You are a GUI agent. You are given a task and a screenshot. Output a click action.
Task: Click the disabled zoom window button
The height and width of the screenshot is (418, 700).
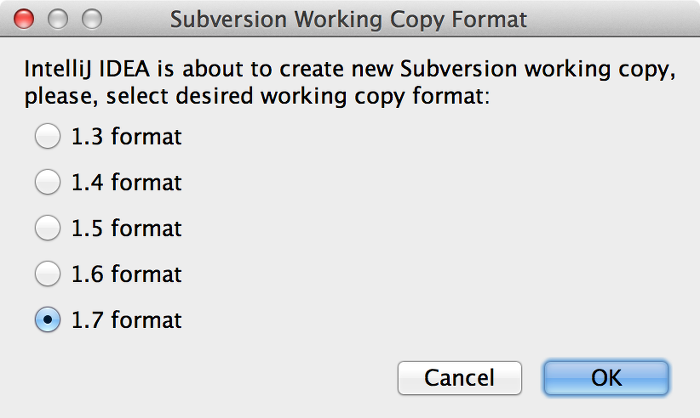92,19
